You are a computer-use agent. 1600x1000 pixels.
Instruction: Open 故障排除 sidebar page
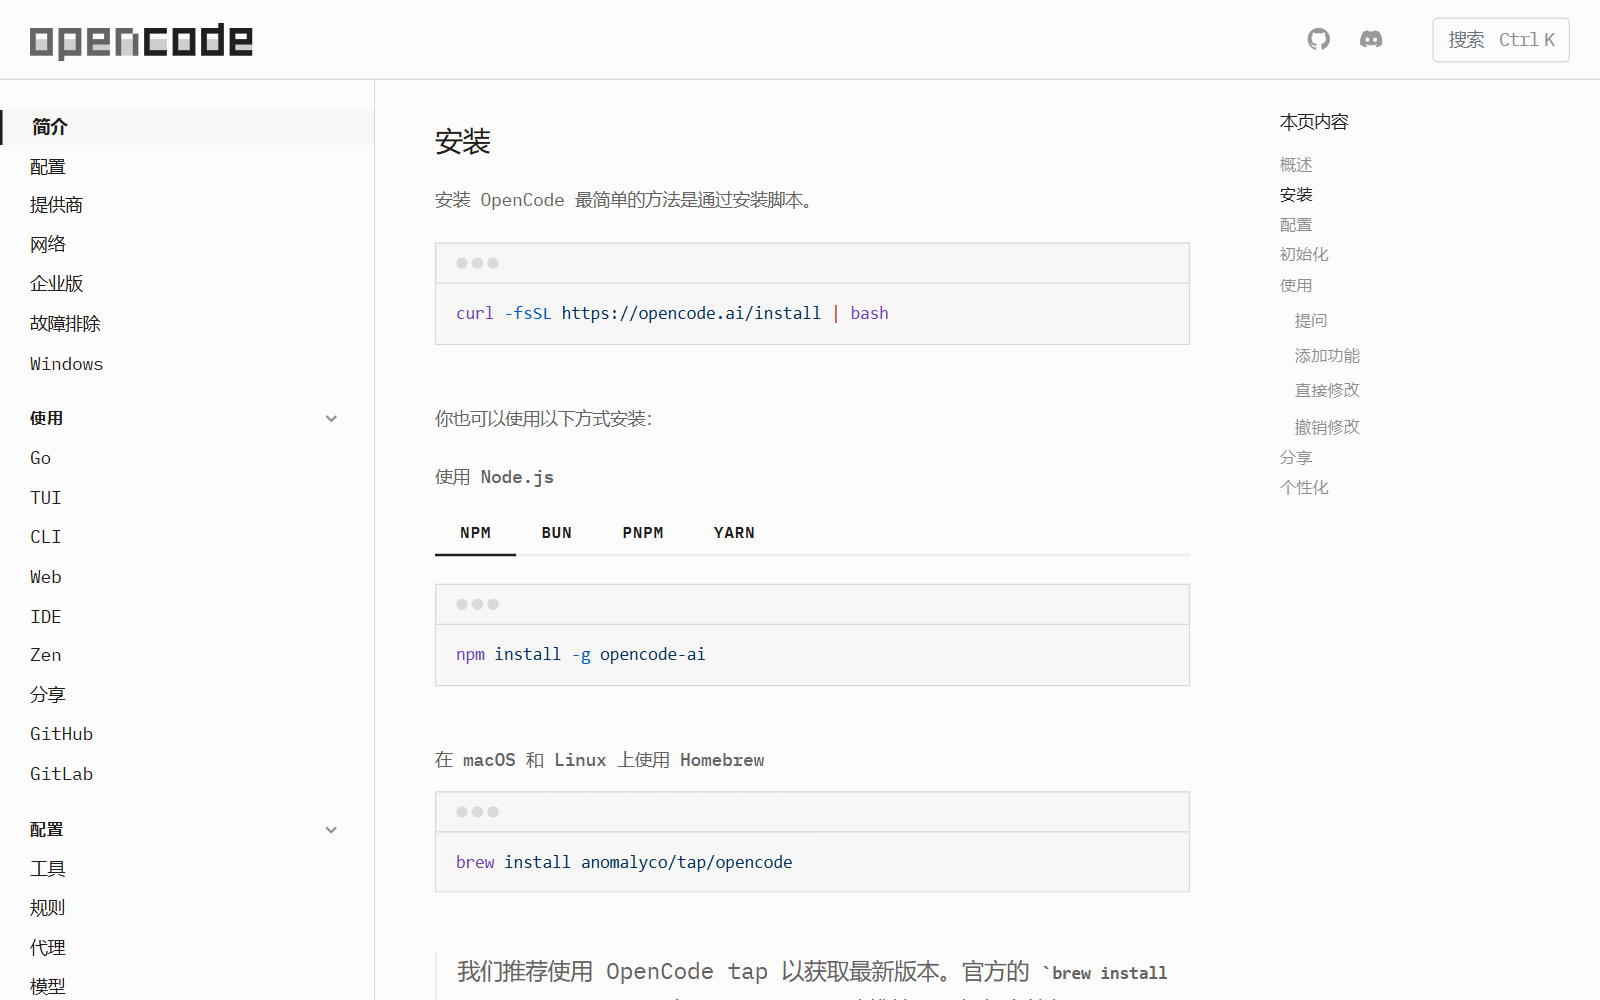point(66,324)
